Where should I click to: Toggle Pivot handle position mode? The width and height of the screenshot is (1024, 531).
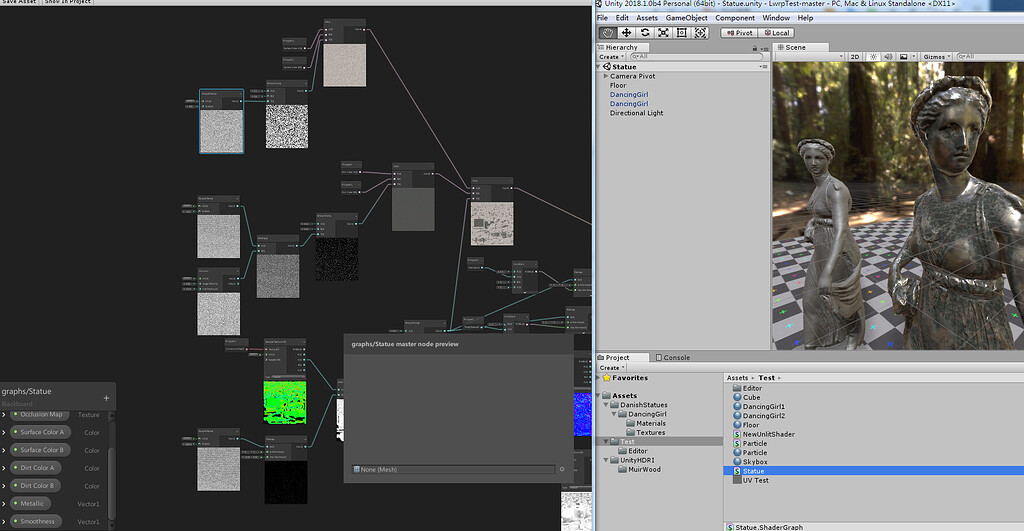click(x=739, y=33)
